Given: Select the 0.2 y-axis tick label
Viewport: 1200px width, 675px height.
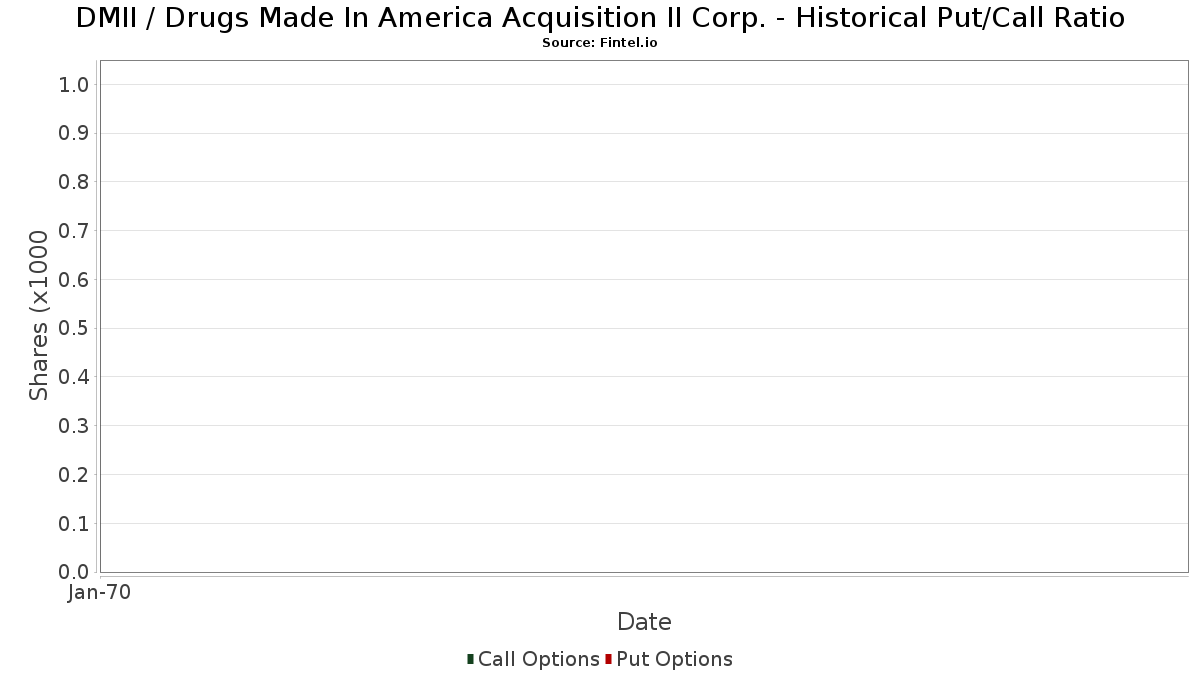Looking at the screenshot, I should coord(74,475).
